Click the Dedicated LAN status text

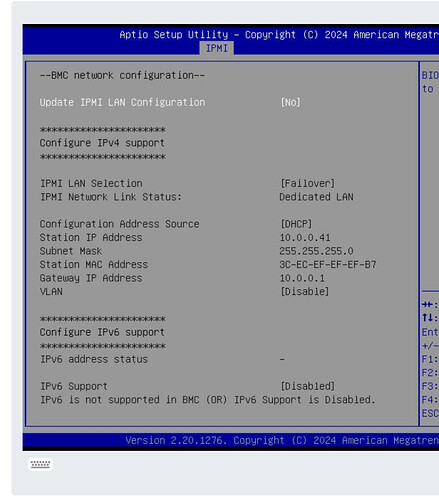point(316,197)
